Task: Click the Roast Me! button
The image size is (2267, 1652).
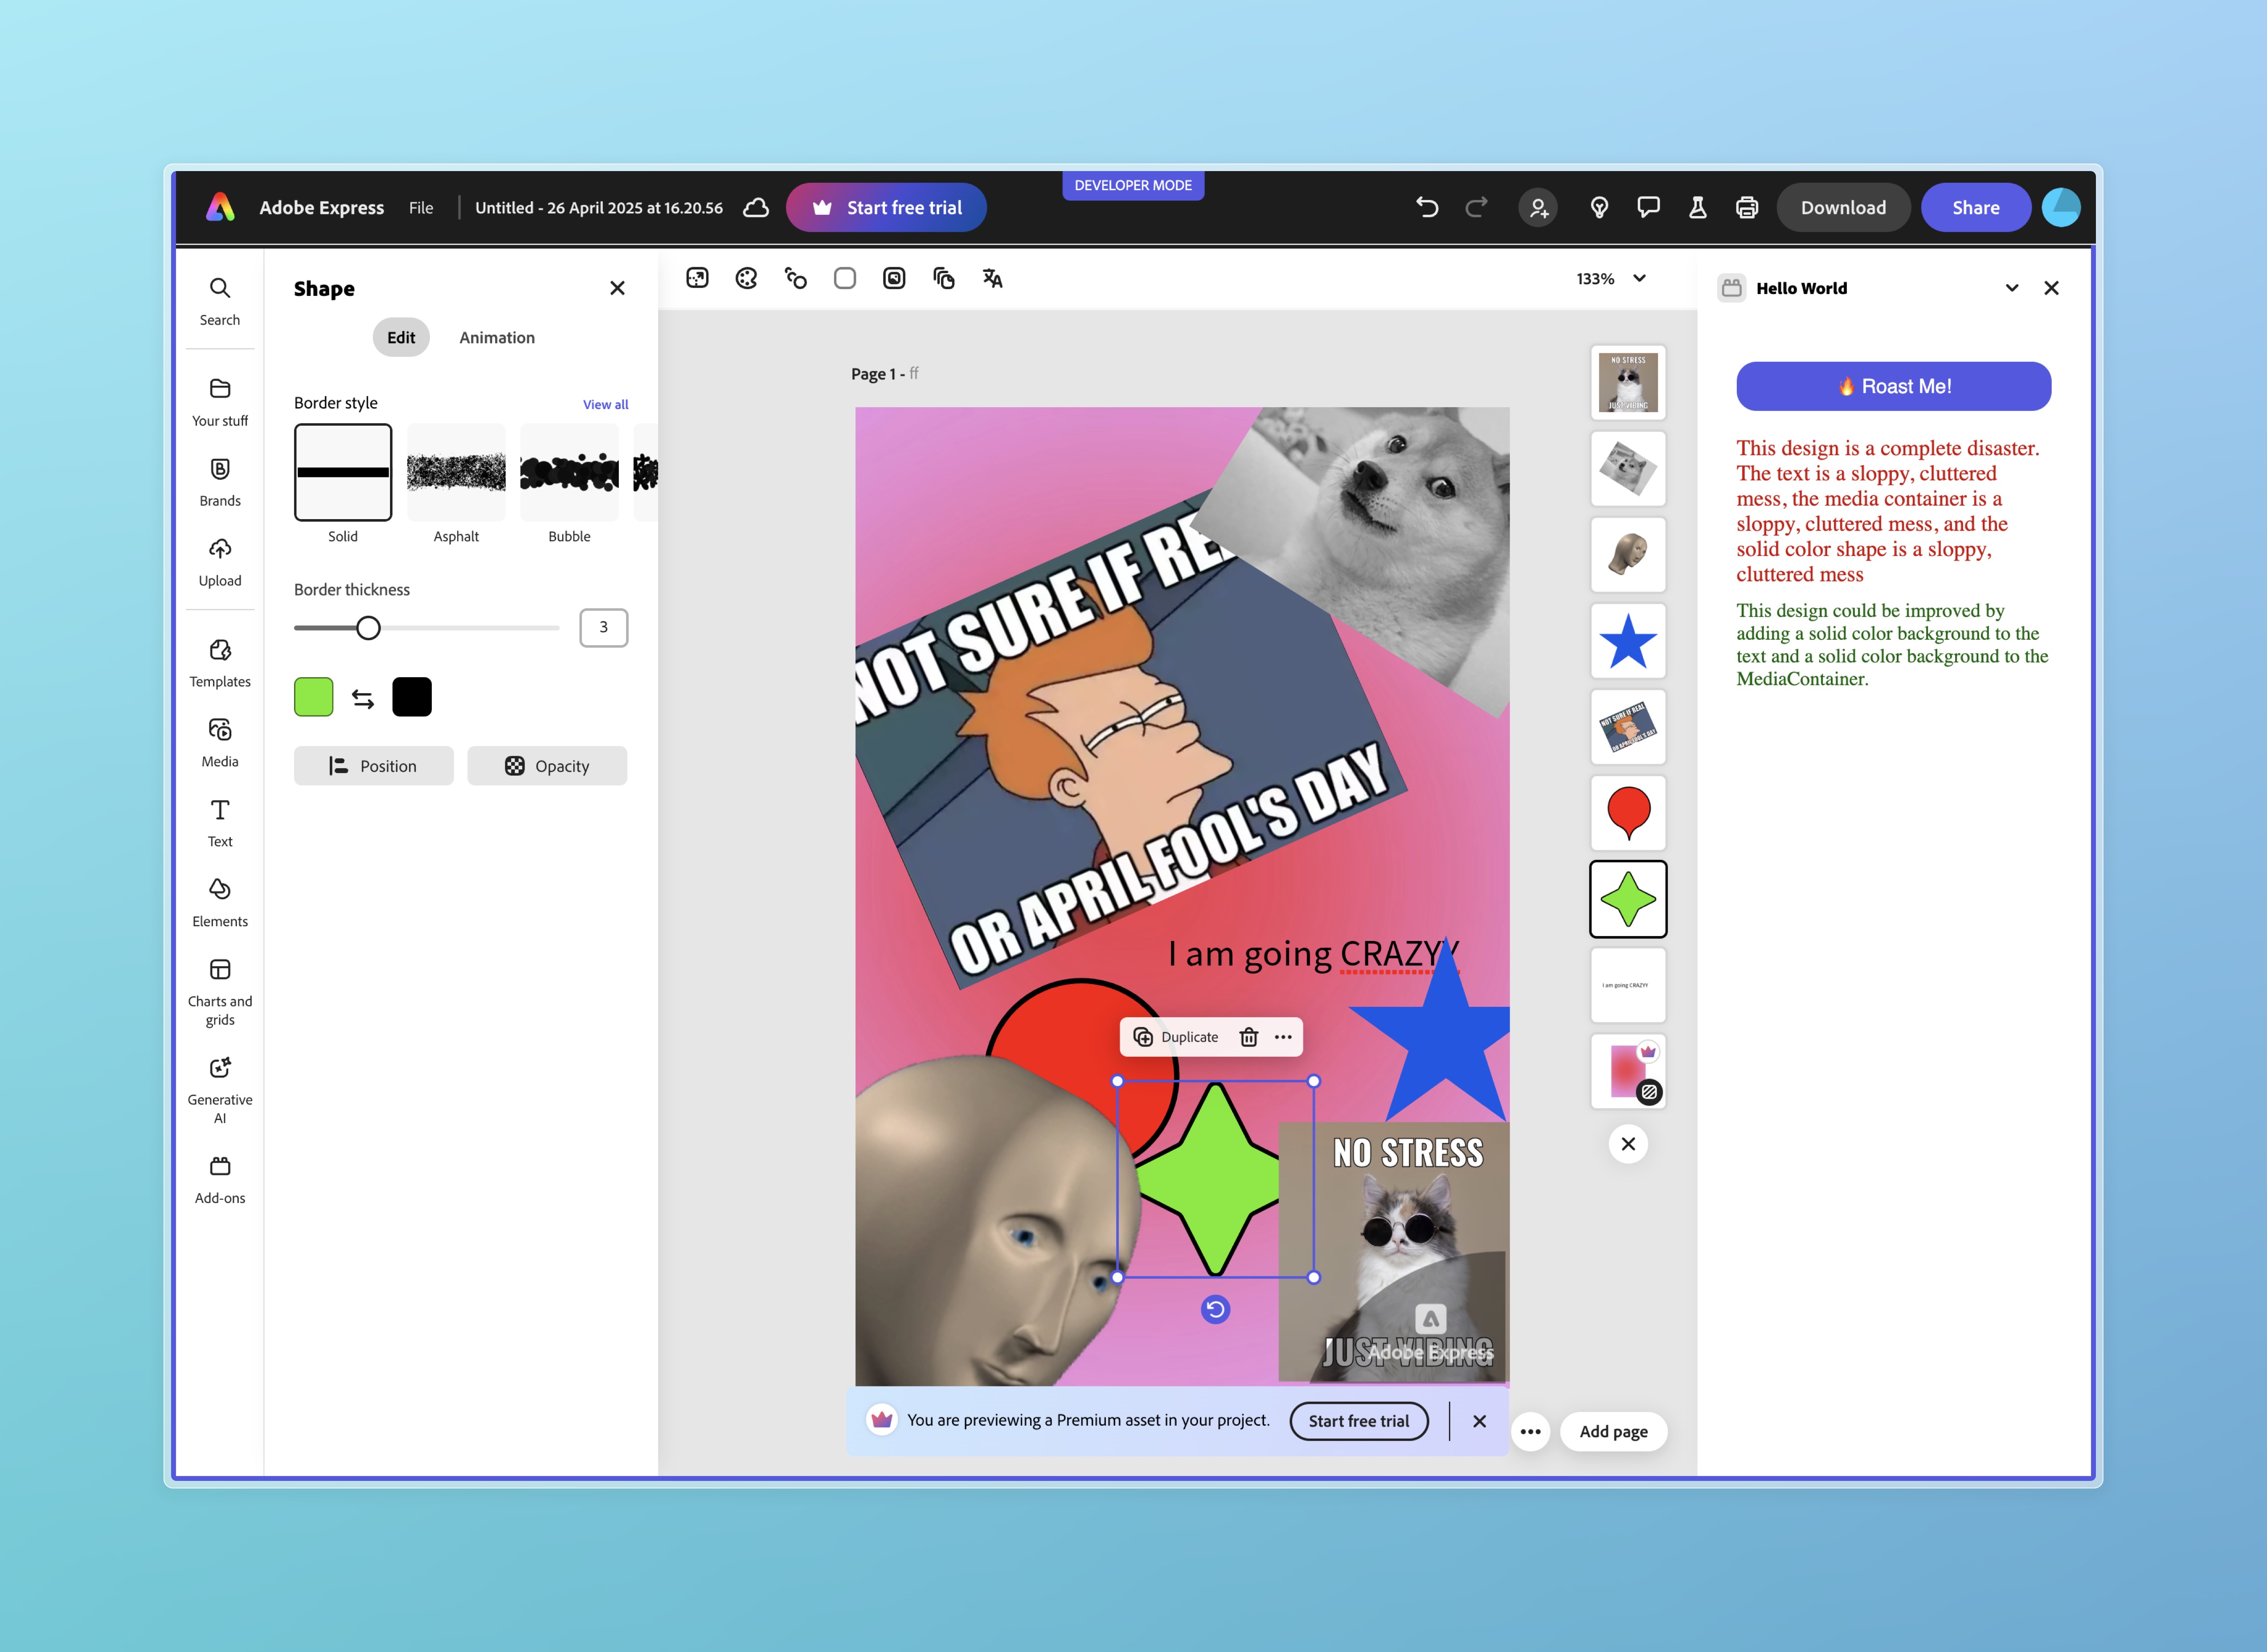Action: click(1893, 386)
